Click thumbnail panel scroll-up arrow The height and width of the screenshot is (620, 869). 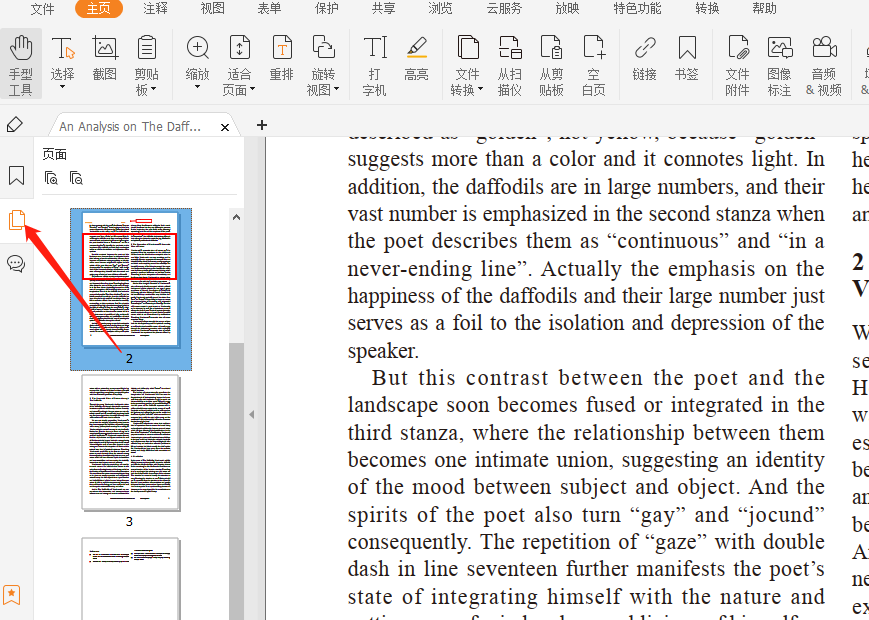pyautogui.click(x=237, y=217)
